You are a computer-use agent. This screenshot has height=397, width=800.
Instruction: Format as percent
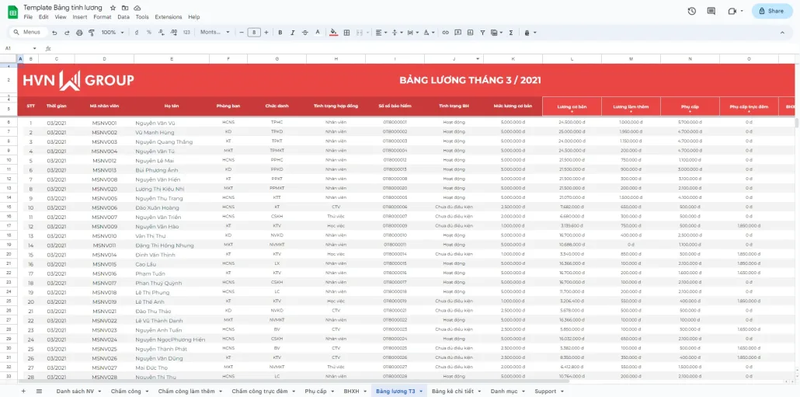click(149, 33)
